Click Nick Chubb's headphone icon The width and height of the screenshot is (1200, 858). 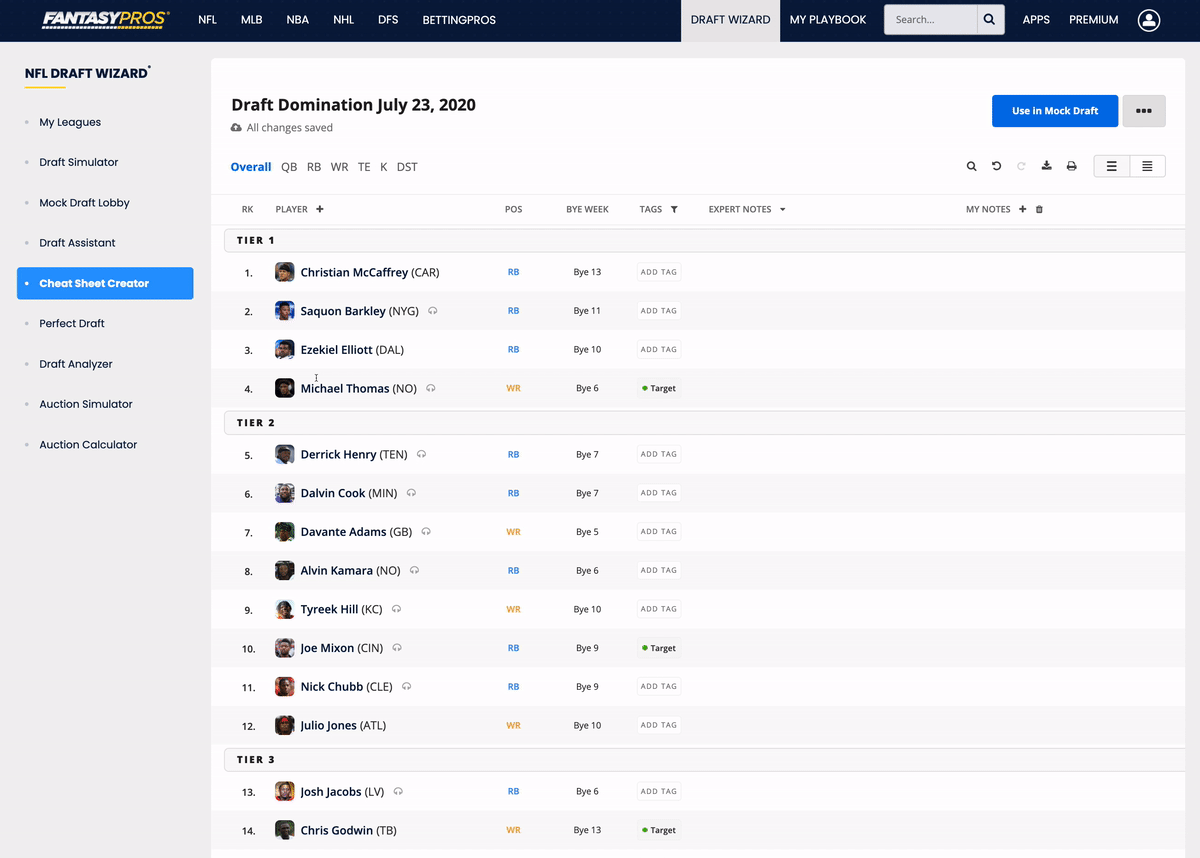[x=407, y=686]
